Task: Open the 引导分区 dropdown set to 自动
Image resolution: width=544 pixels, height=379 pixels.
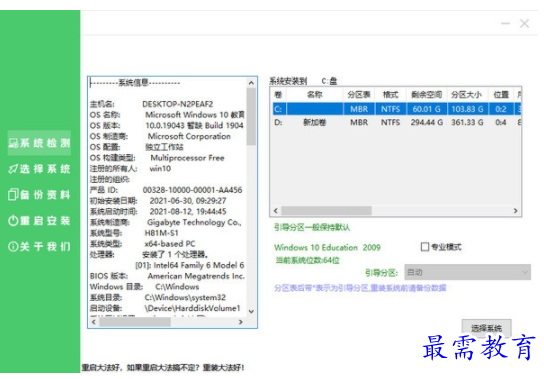Action: coord(467,272)
